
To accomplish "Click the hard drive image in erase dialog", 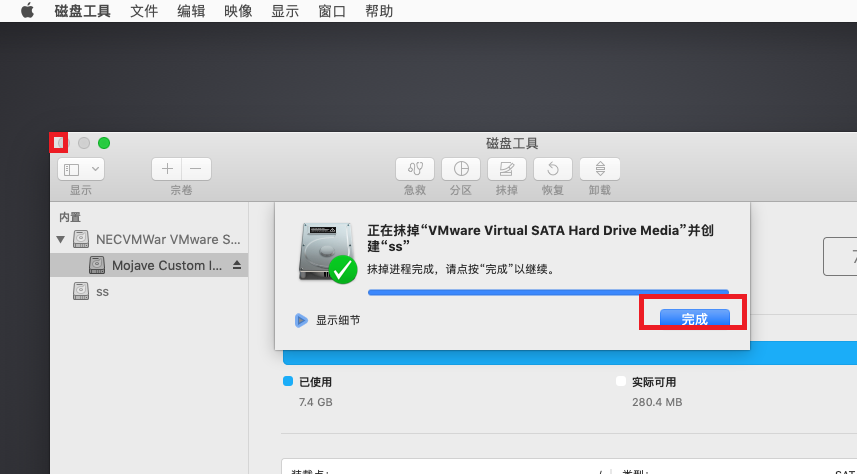I will (x=327, y=253).
